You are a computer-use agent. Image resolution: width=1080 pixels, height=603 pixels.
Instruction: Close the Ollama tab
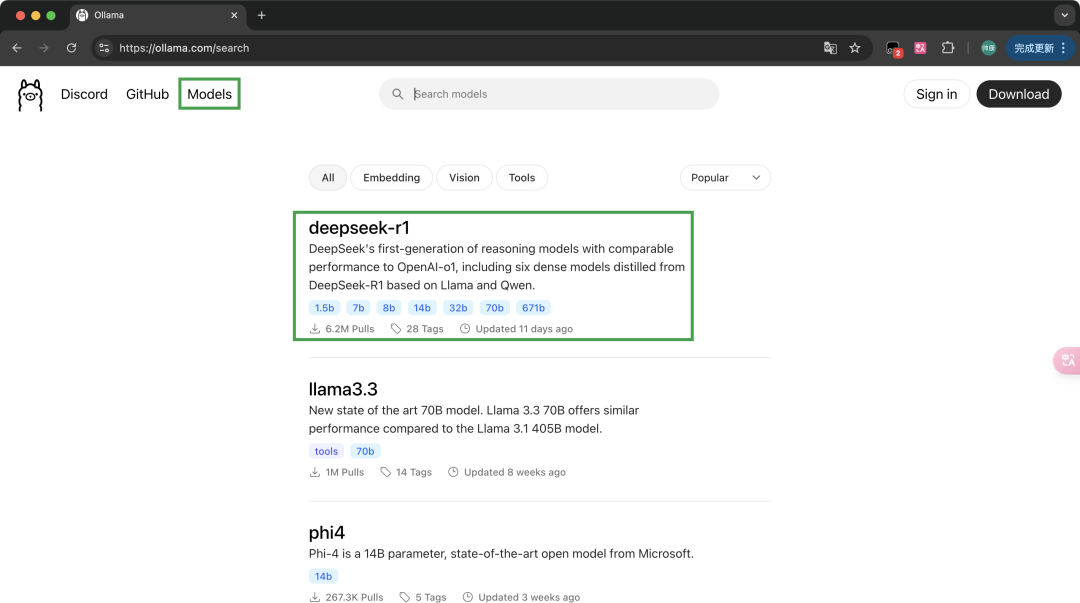point(234,15)
